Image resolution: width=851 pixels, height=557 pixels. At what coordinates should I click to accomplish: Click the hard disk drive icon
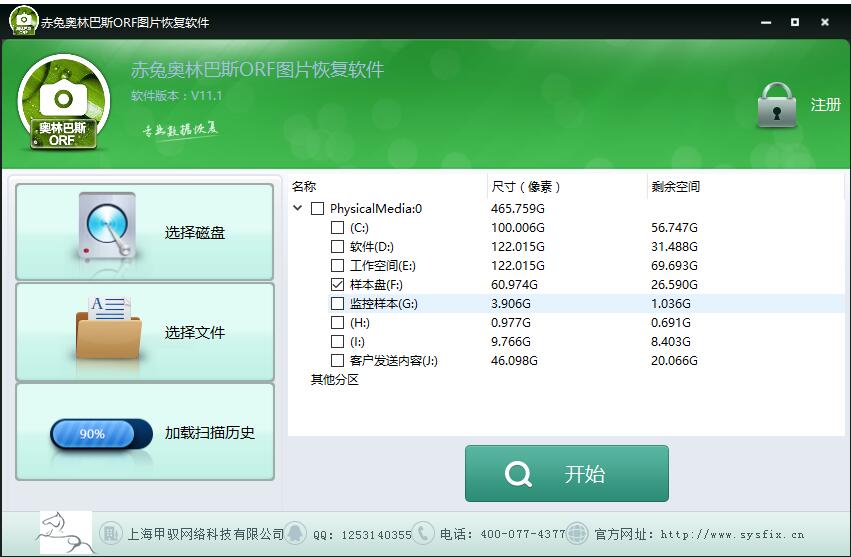click(x=106, y=227)
